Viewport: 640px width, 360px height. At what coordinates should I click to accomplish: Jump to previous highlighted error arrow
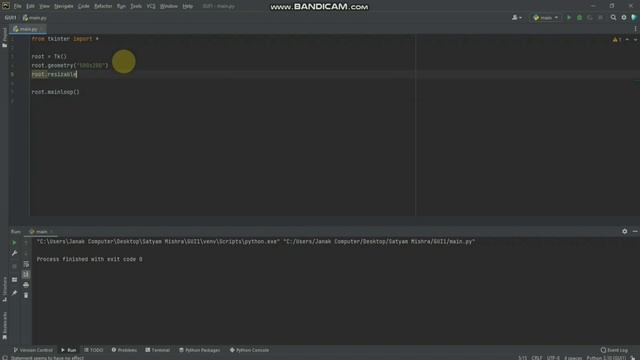627,39
